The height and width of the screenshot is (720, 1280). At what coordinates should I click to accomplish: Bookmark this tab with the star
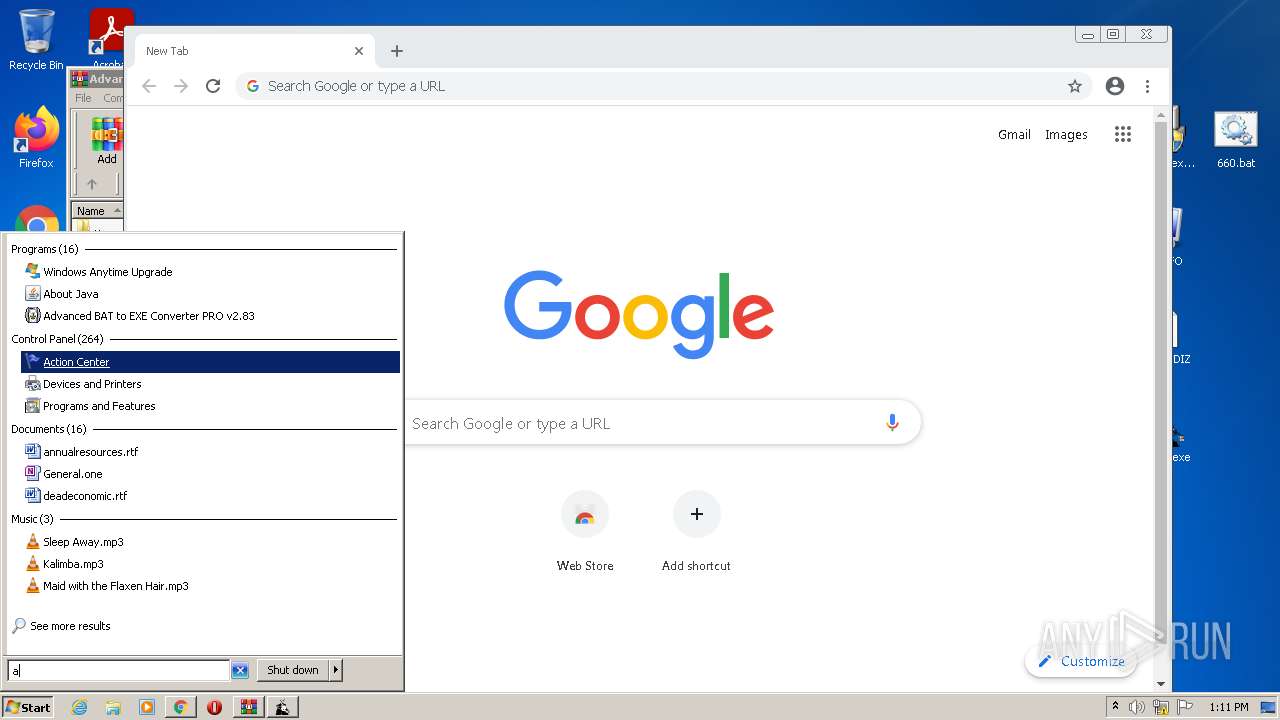tap(1075, 86)
